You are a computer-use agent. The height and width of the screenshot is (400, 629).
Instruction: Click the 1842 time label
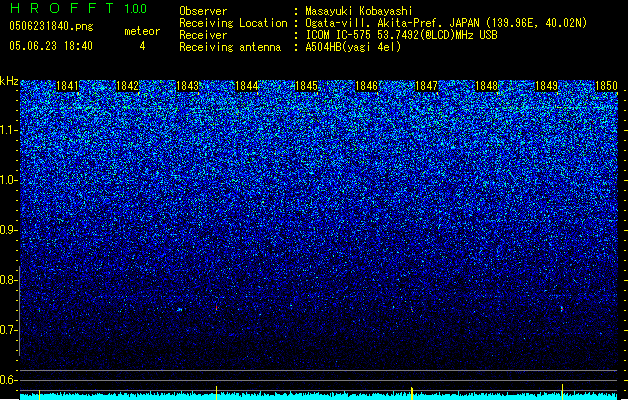[x=127, y=86]
